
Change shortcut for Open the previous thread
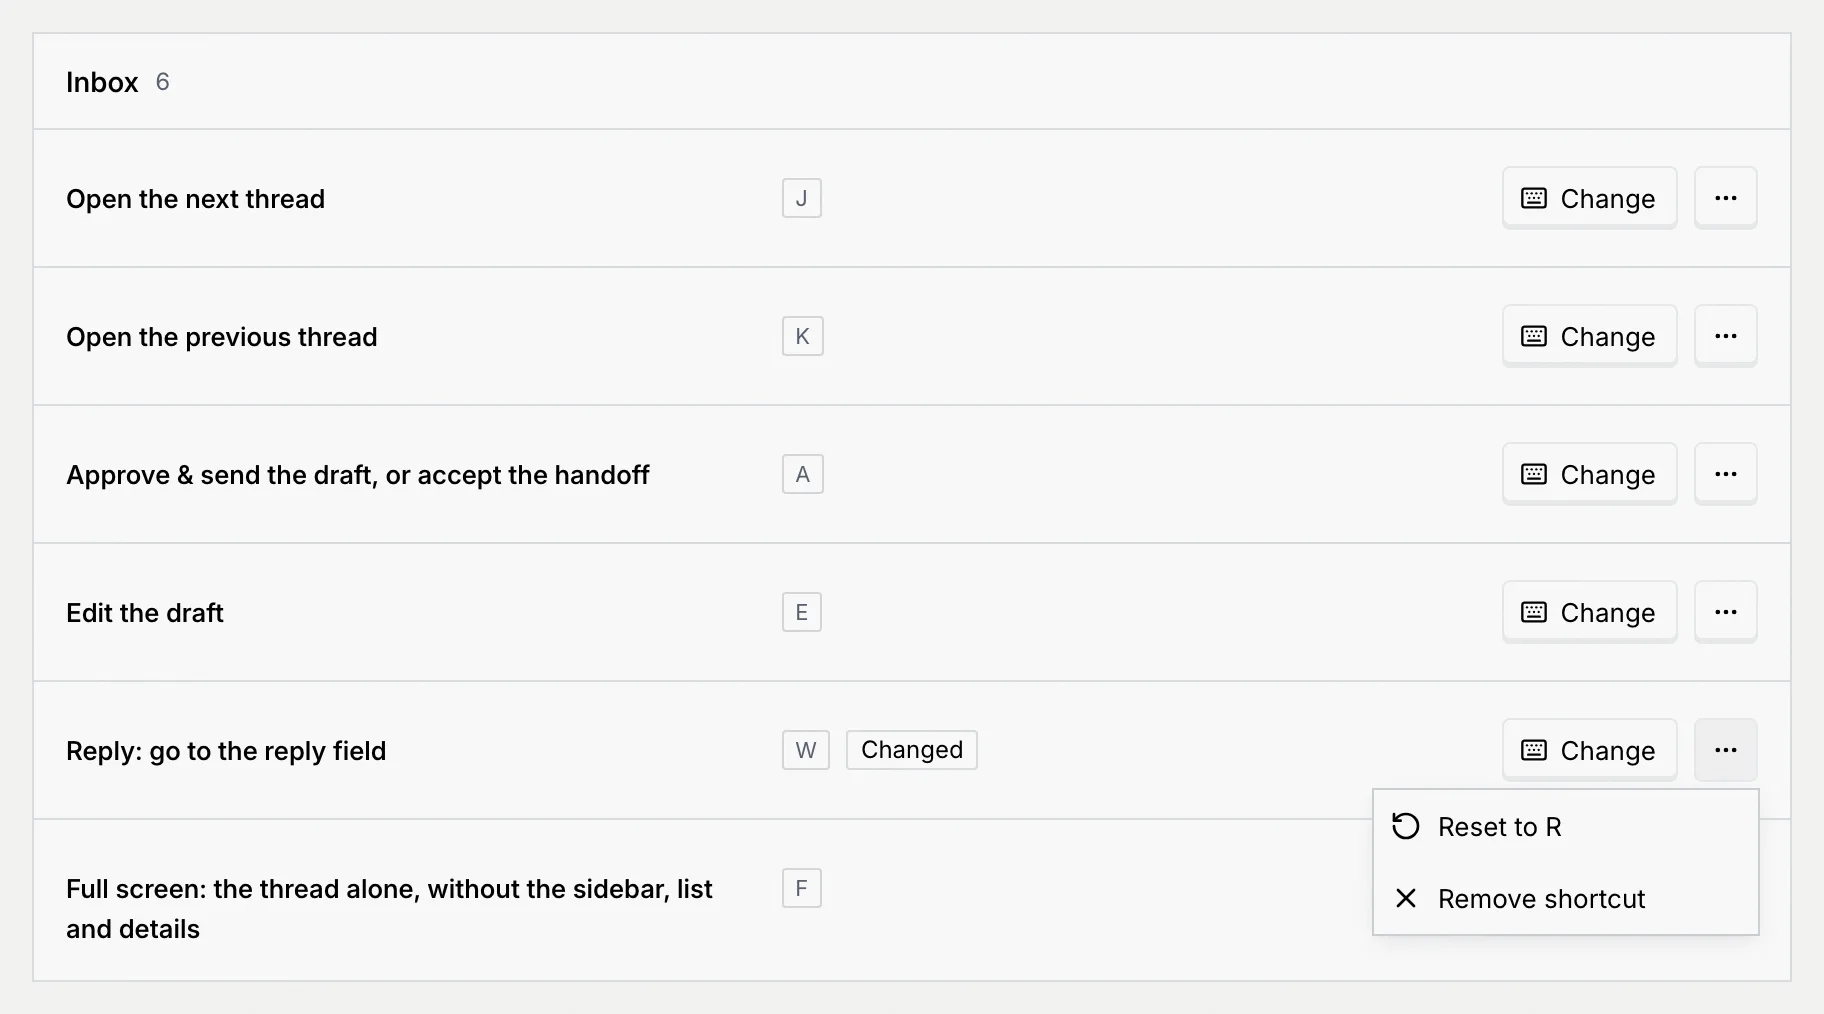[x=1589, y=336]
